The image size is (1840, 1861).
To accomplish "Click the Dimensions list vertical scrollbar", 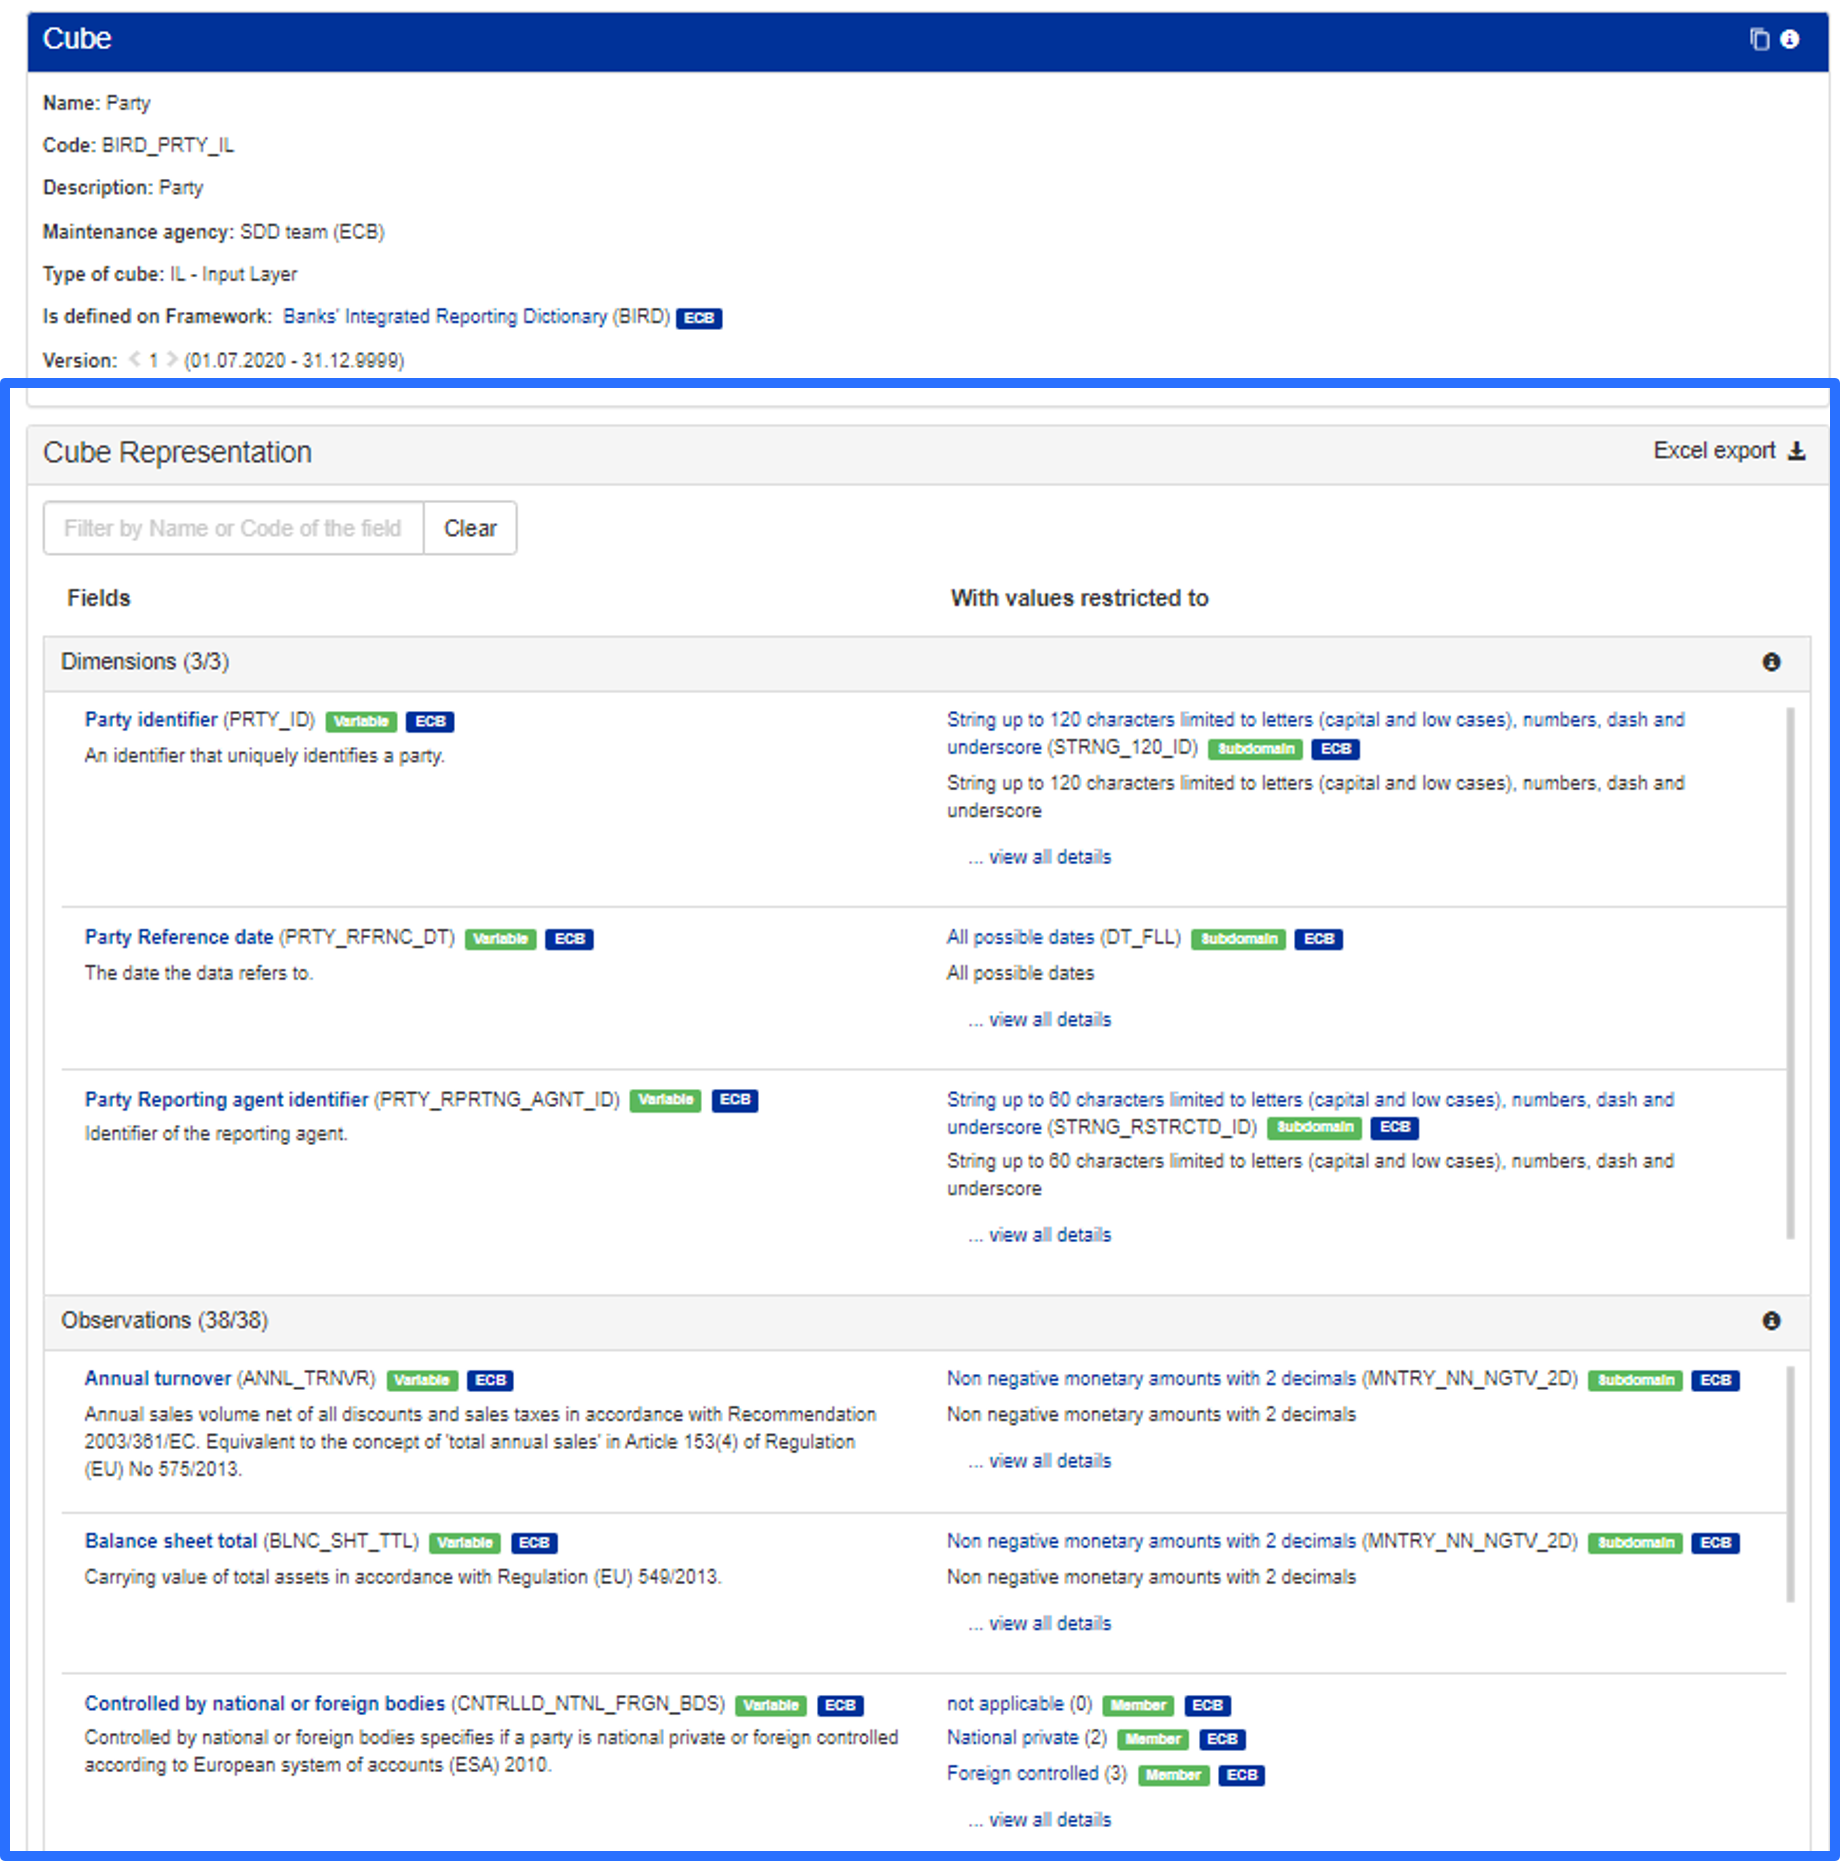I will coord(1790,970).
